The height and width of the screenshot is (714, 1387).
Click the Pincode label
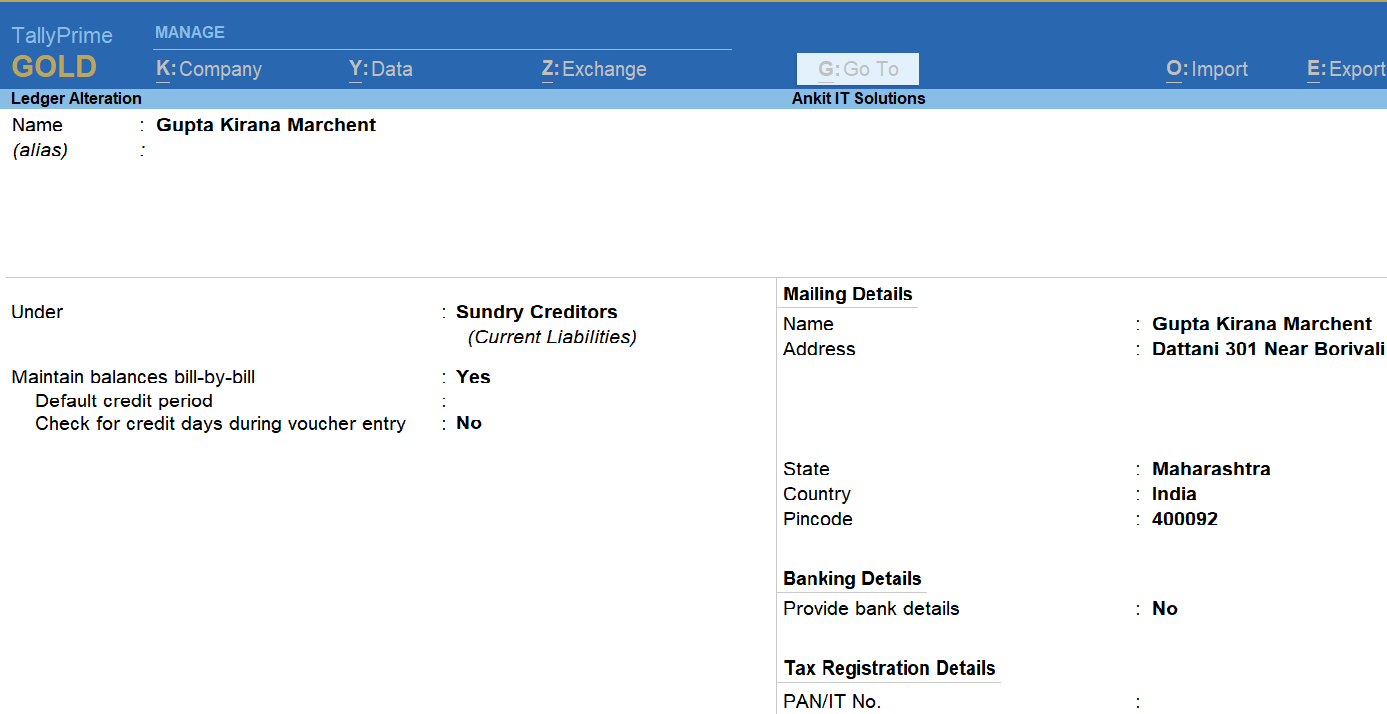818,519
